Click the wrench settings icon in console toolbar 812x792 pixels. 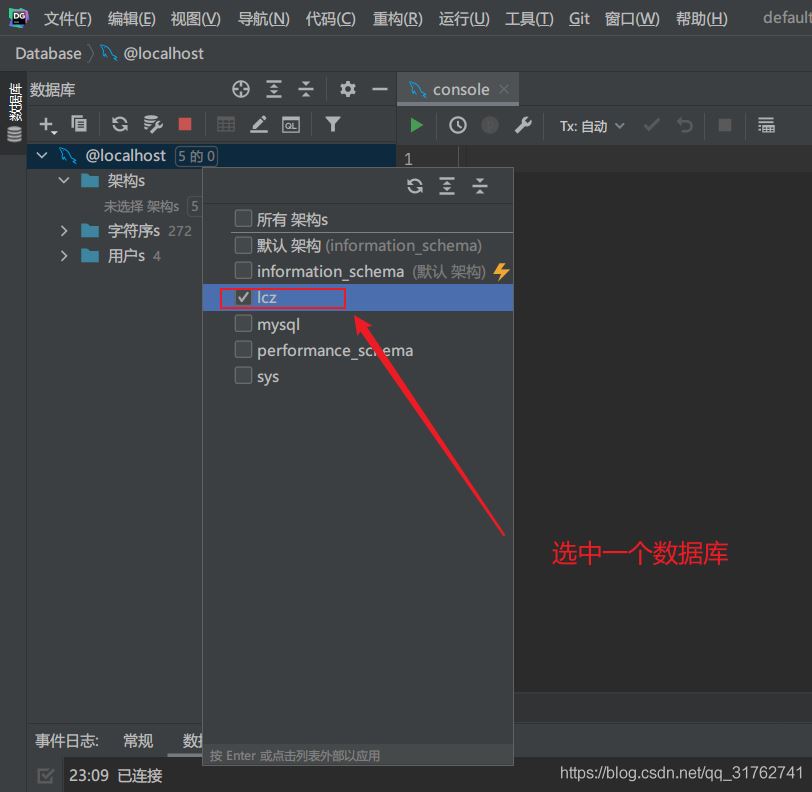click(x=522, y=125)
